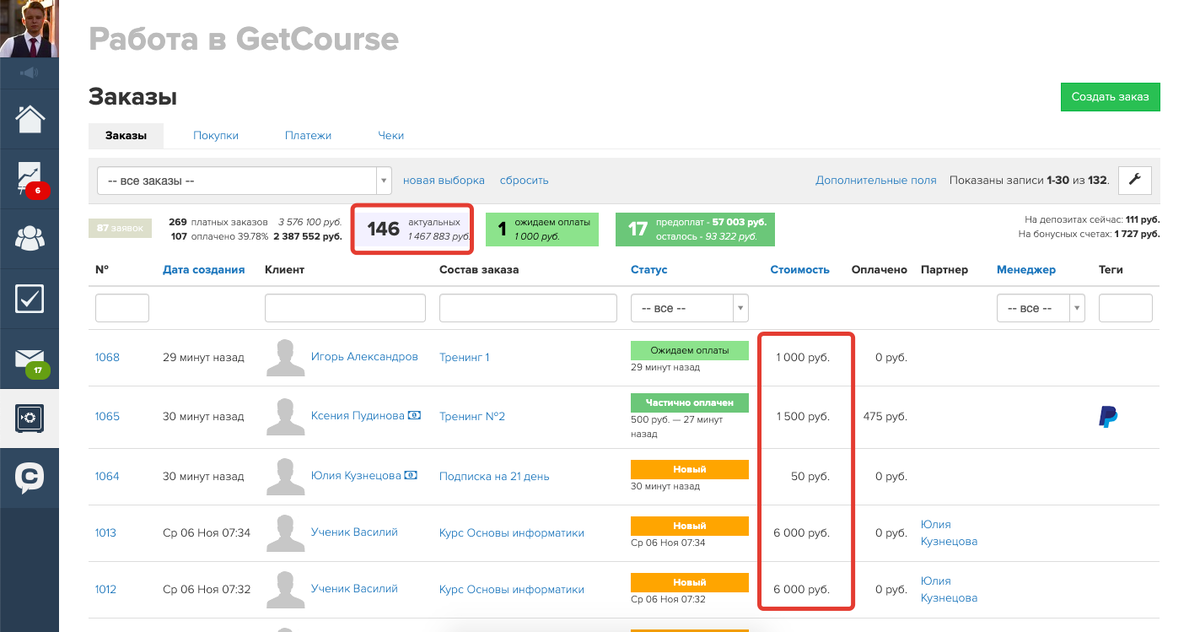
Task: Click the "Частично оплачен" status badge
Action: (x=690, y=403)
